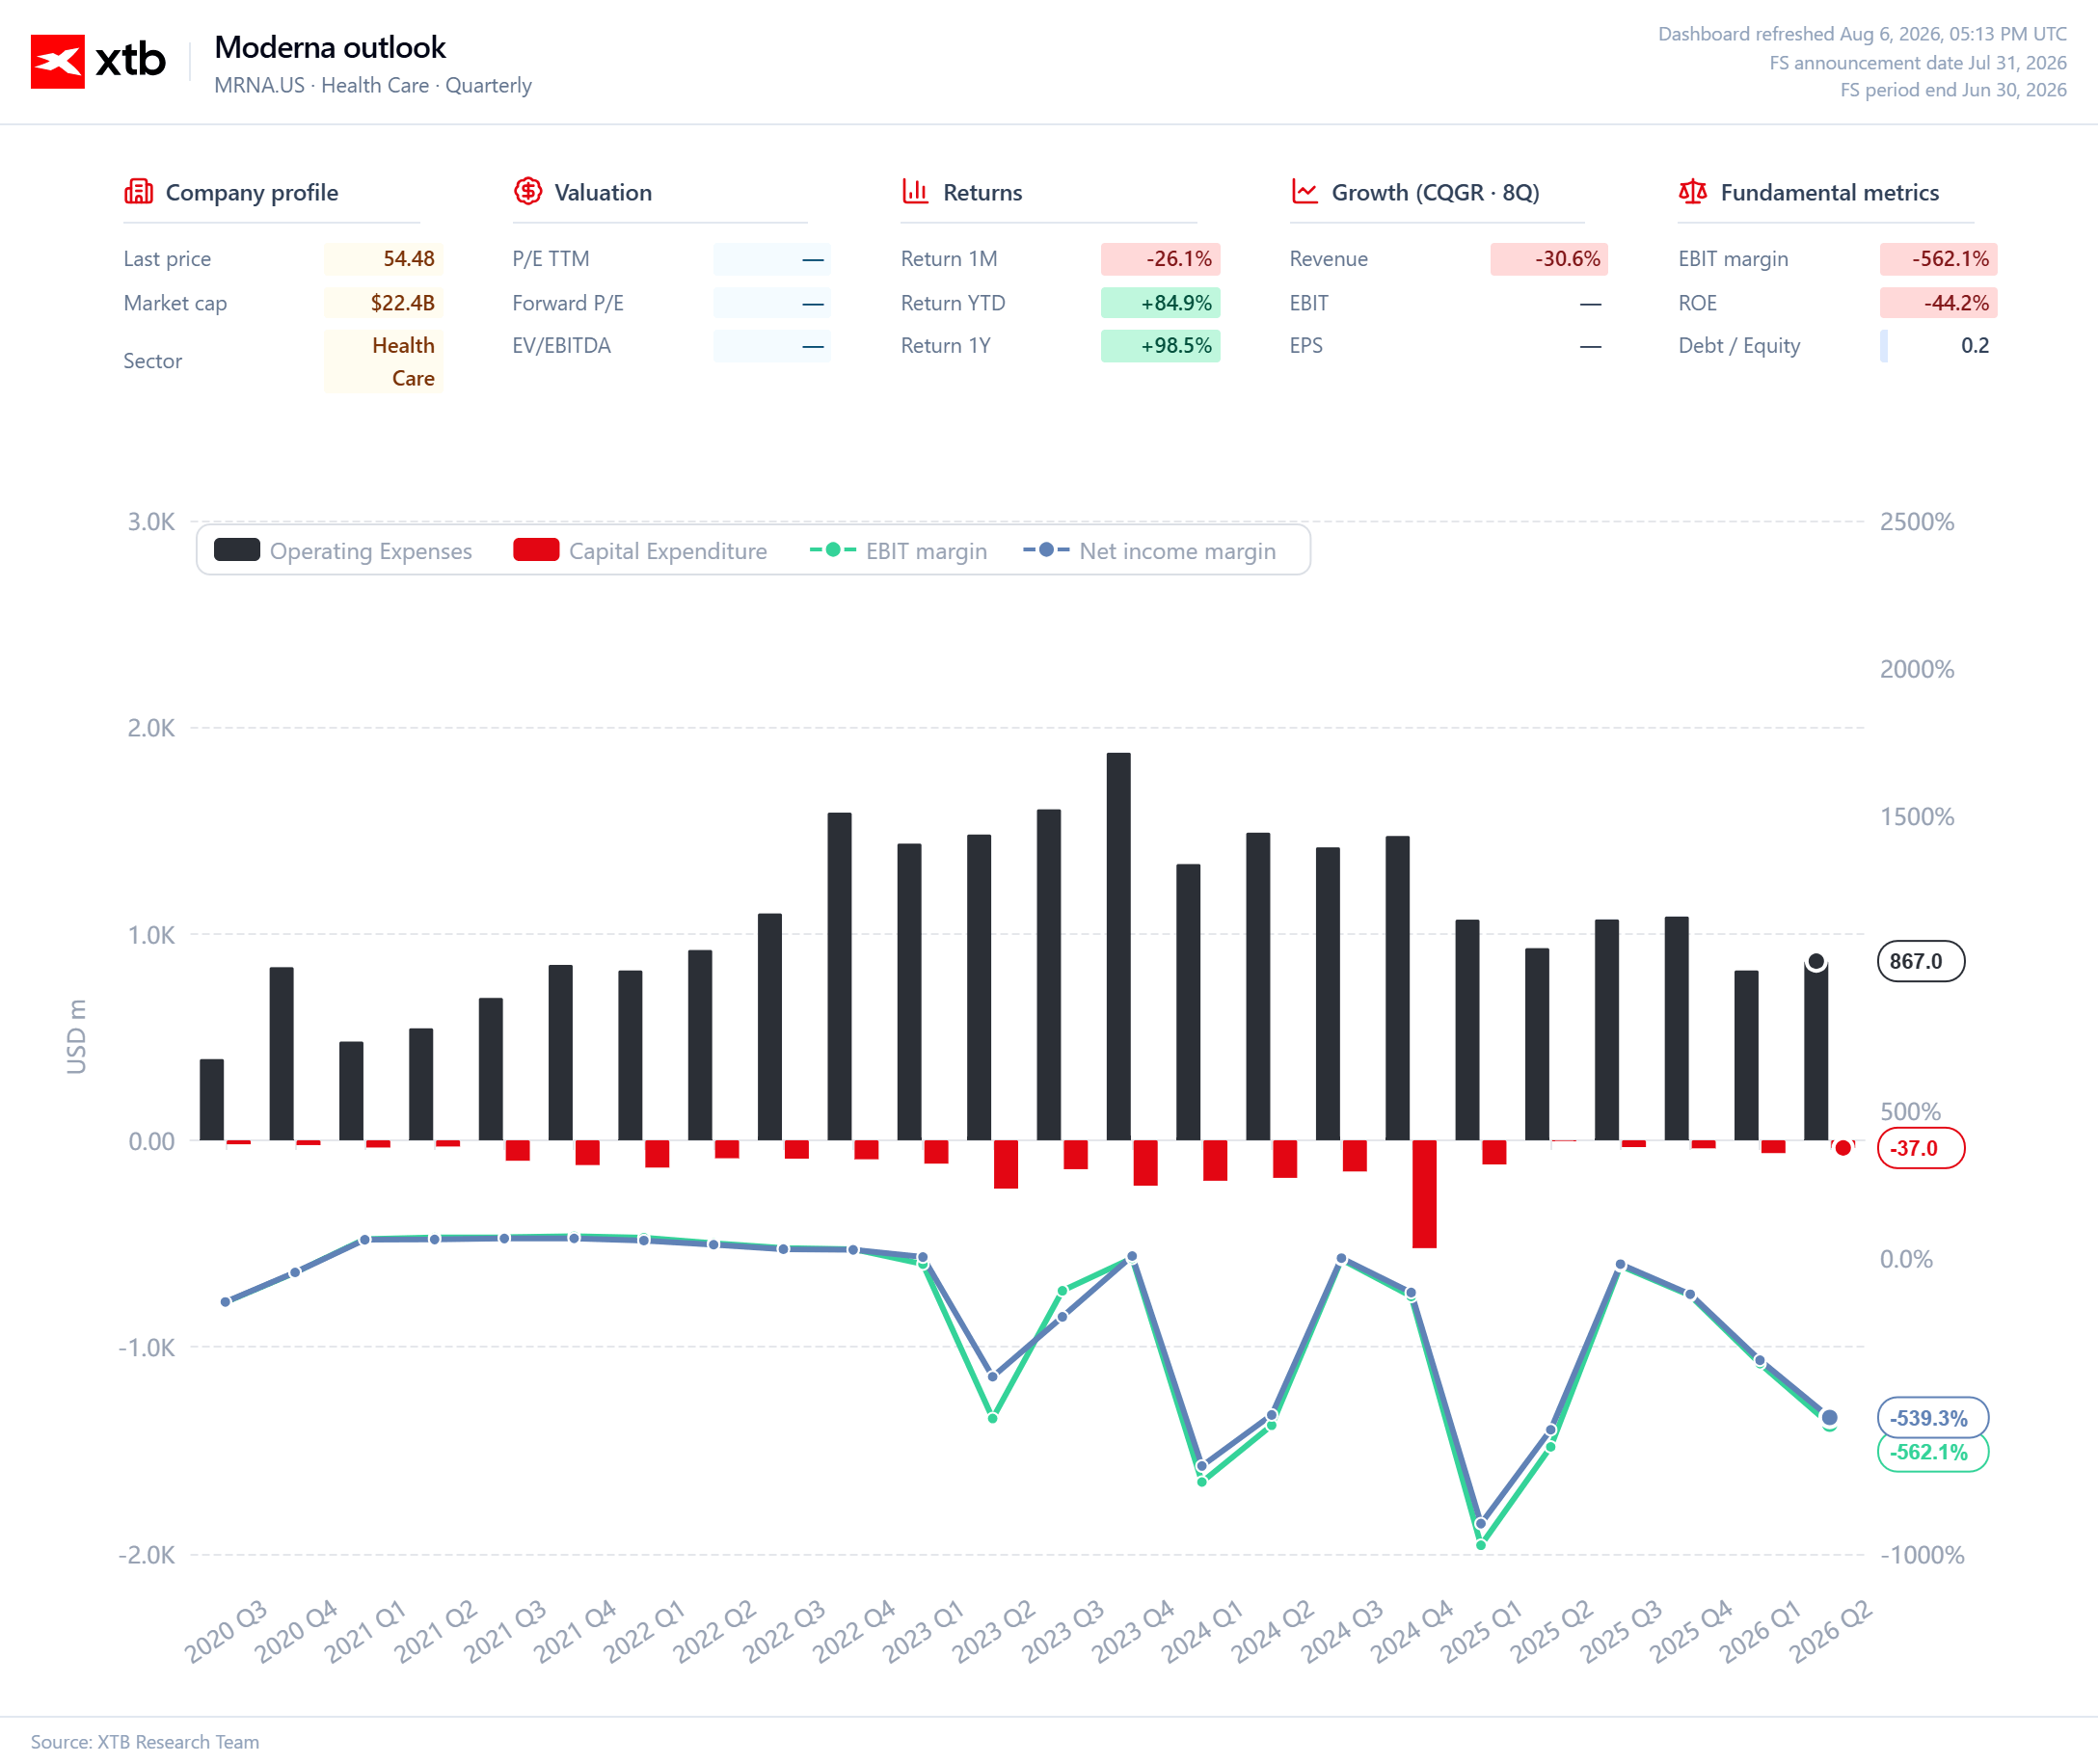The height and width of the screenshot is (1764, 2098).
Task: Click the Capital Expenditure red legend swatch
Action: (536, 550)
